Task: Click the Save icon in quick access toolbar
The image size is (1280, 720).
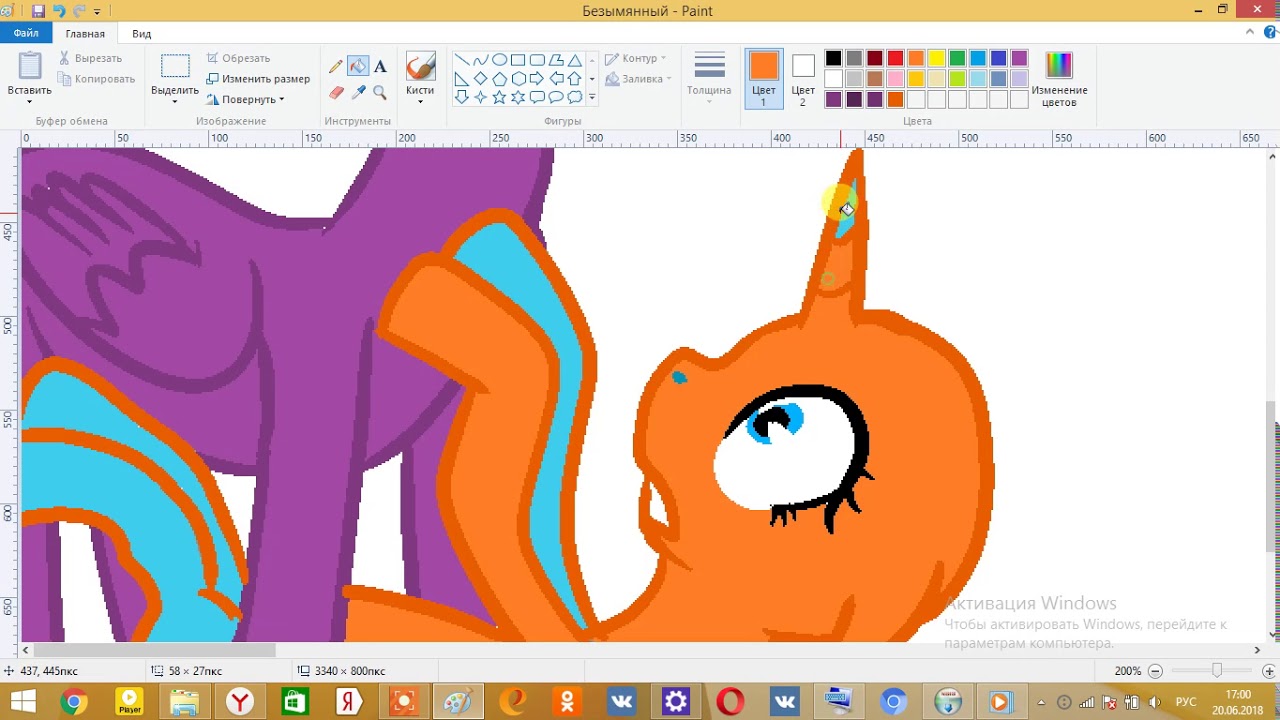Action: click(38, 11)
